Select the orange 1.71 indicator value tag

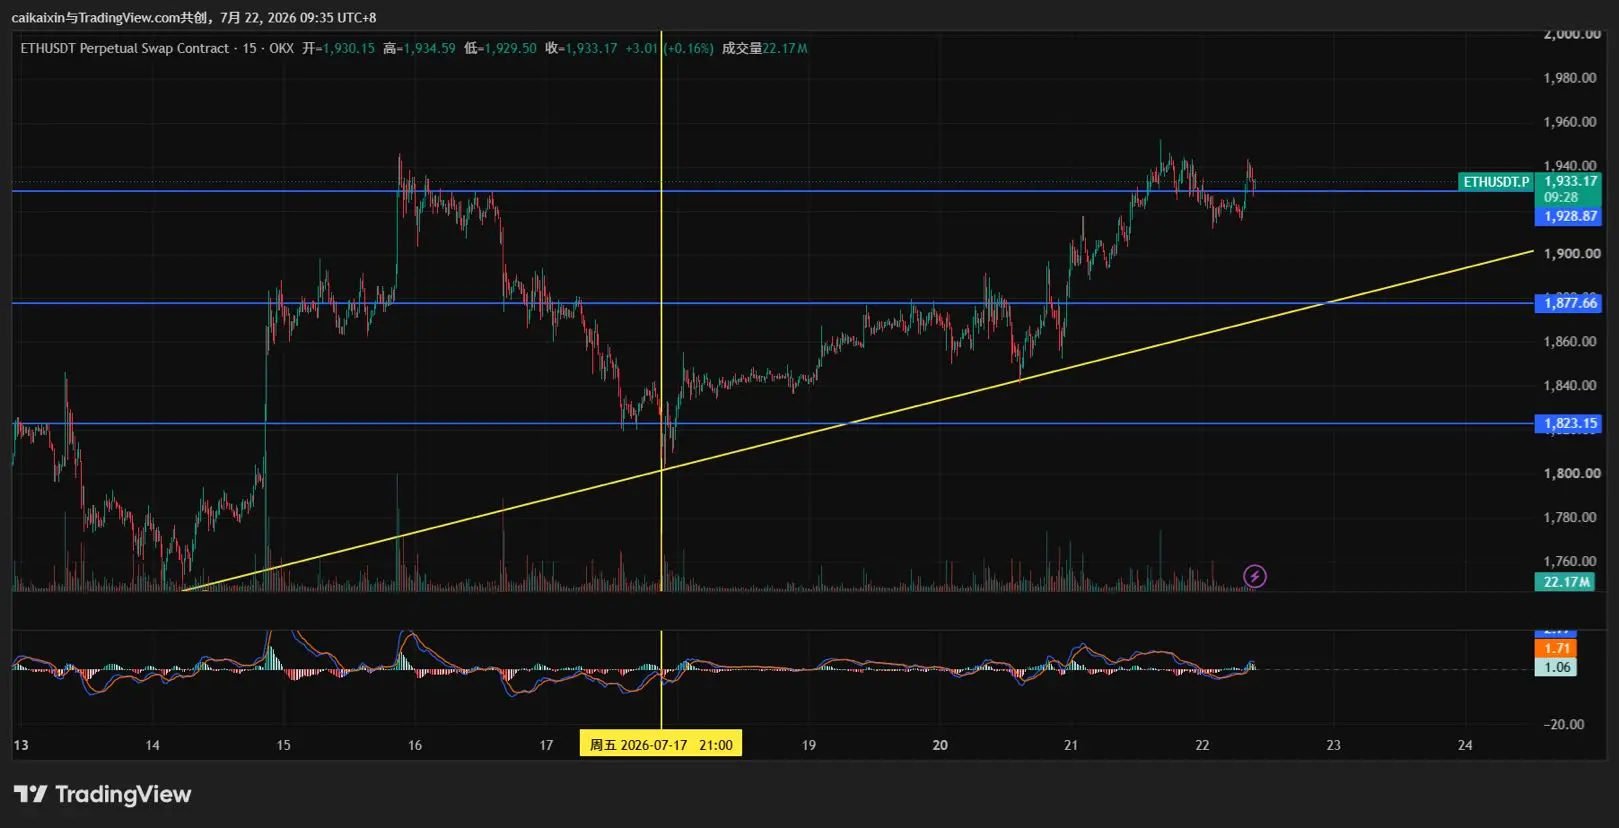[x=1556, y=648]
